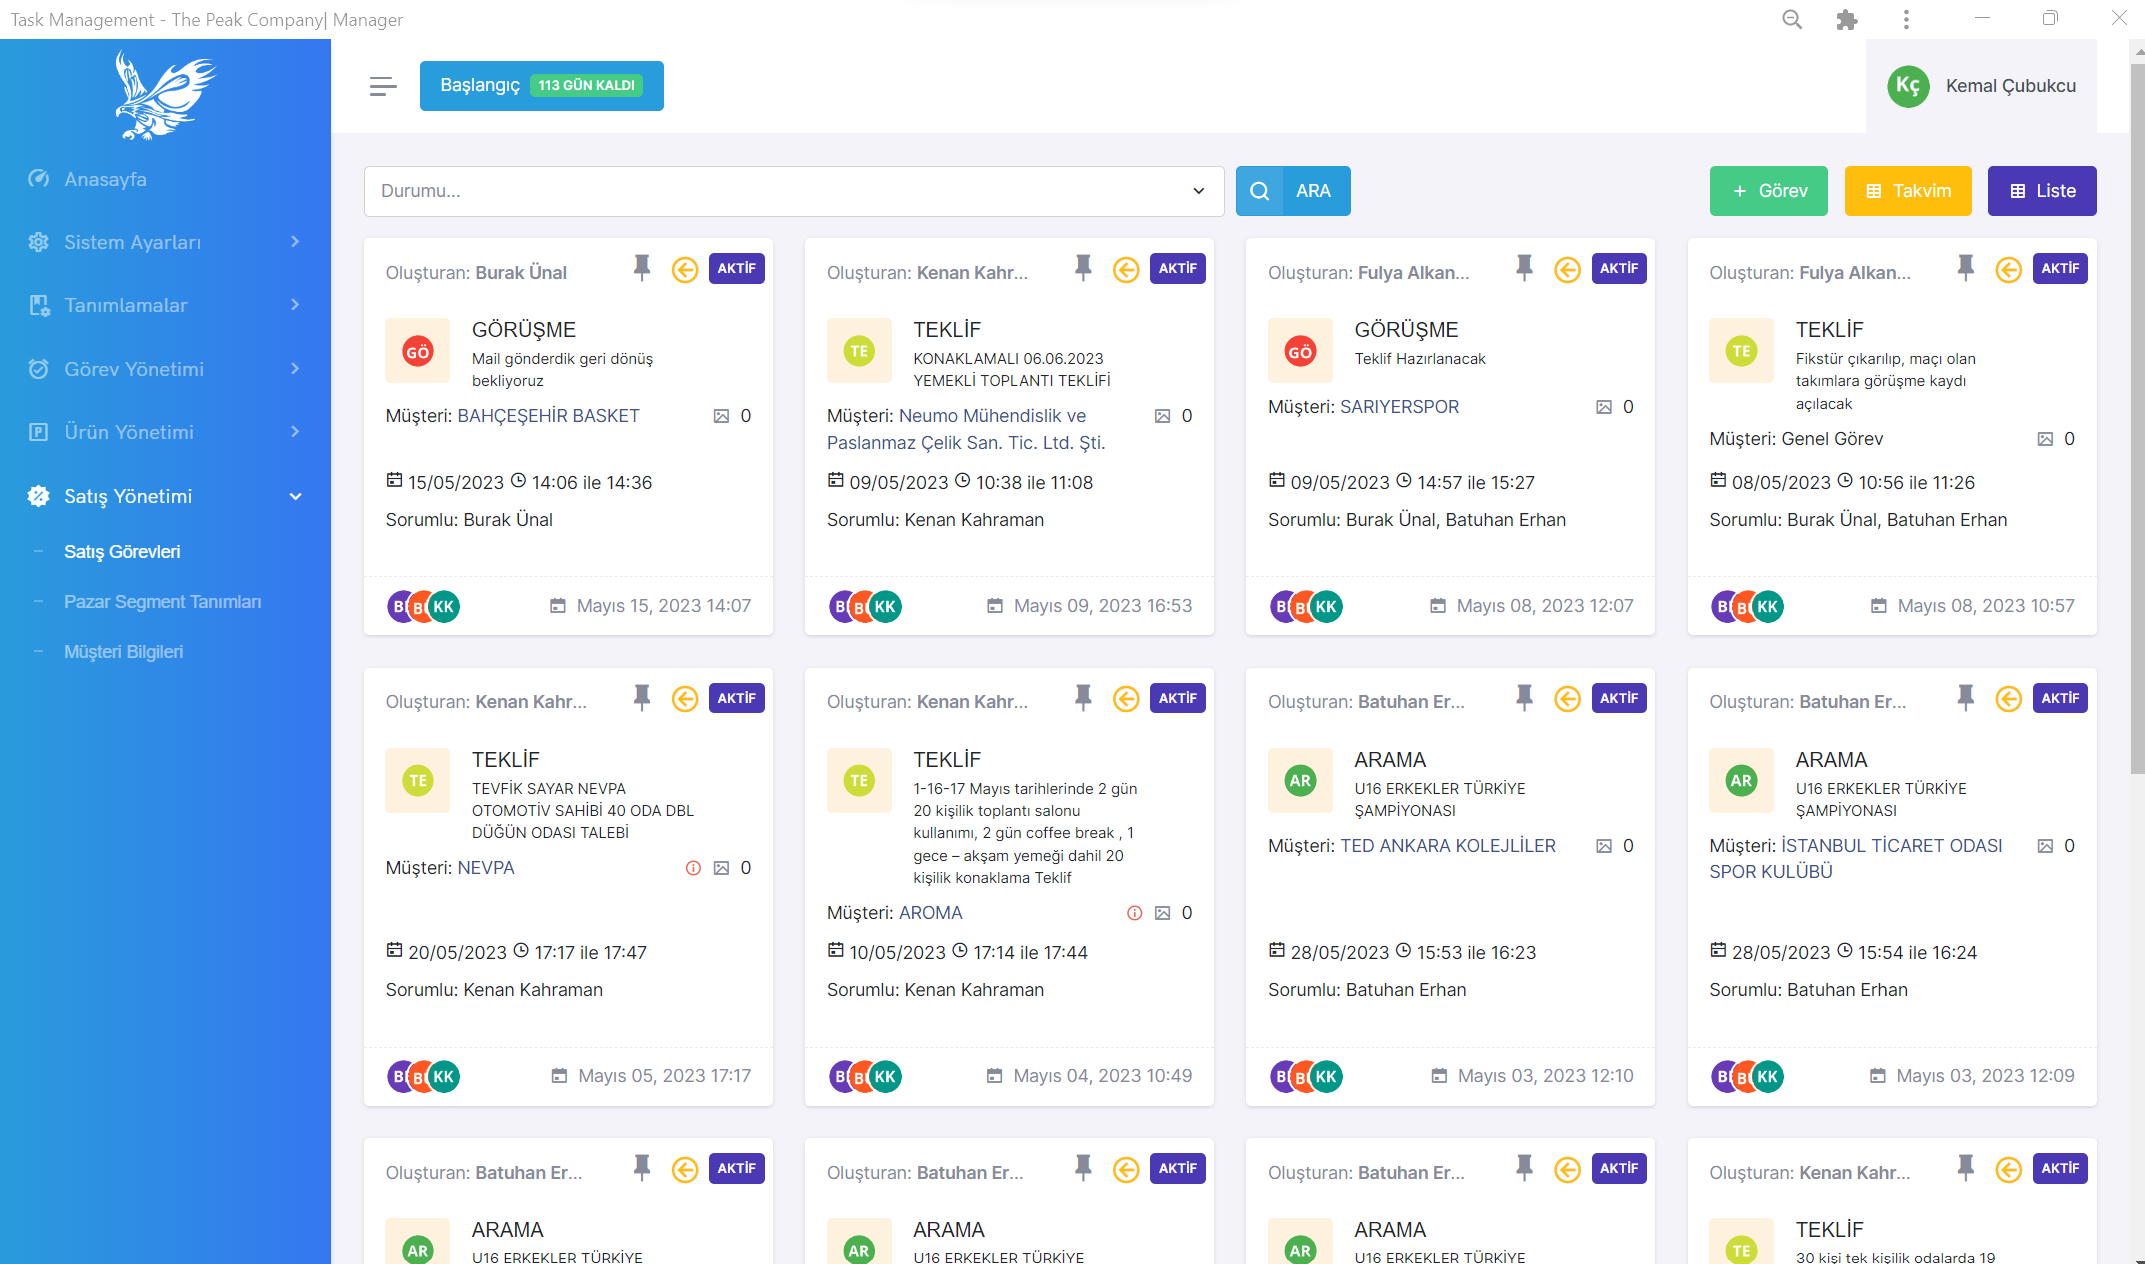
Task: Pin the BAHÇEŞEHİR BASKET görüşme card
Action: tap(642, 268)
